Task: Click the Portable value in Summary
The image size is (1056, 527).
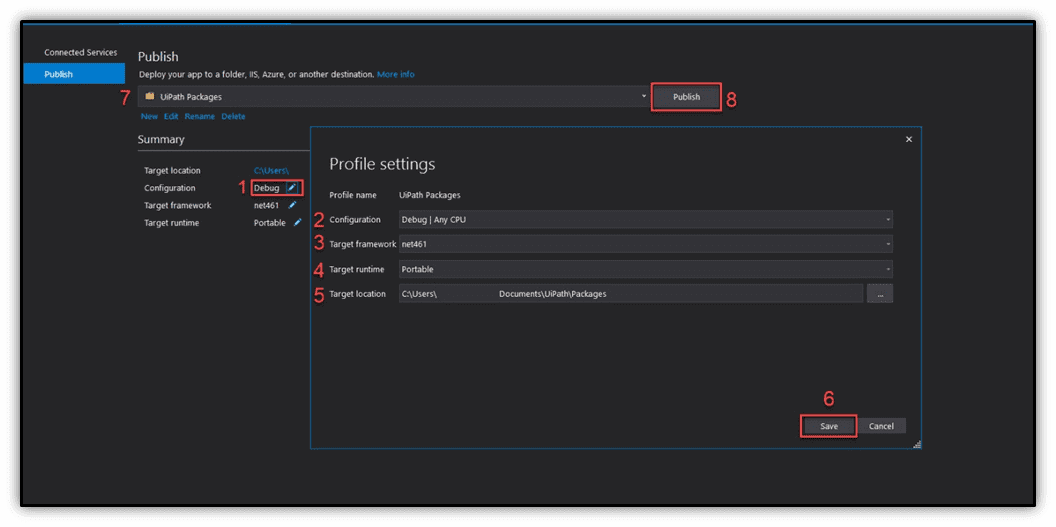Action: point(269,223)
